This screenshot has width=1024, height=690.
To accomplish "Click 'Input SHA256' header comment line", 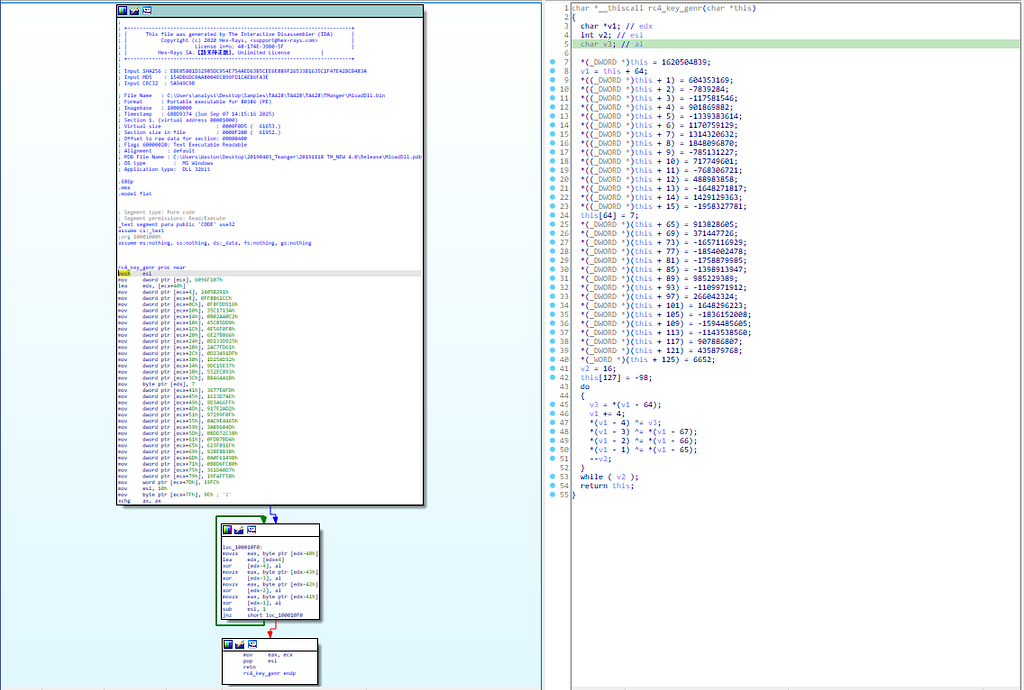I will (245, 71).
